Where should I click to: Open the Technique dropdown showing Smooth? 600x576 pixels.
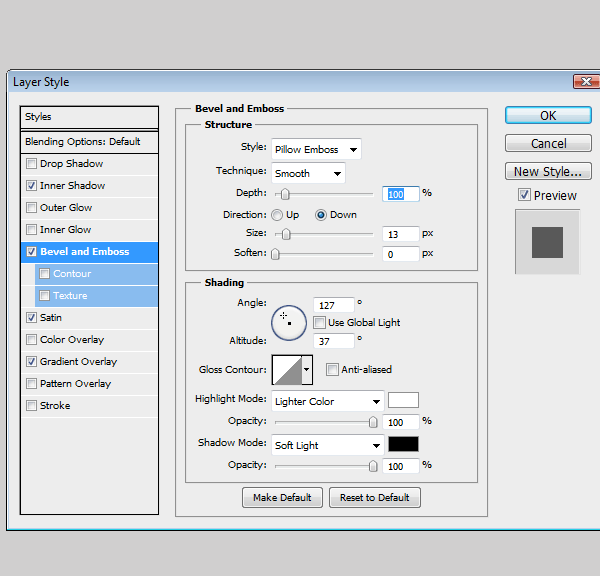coord(308,173)
